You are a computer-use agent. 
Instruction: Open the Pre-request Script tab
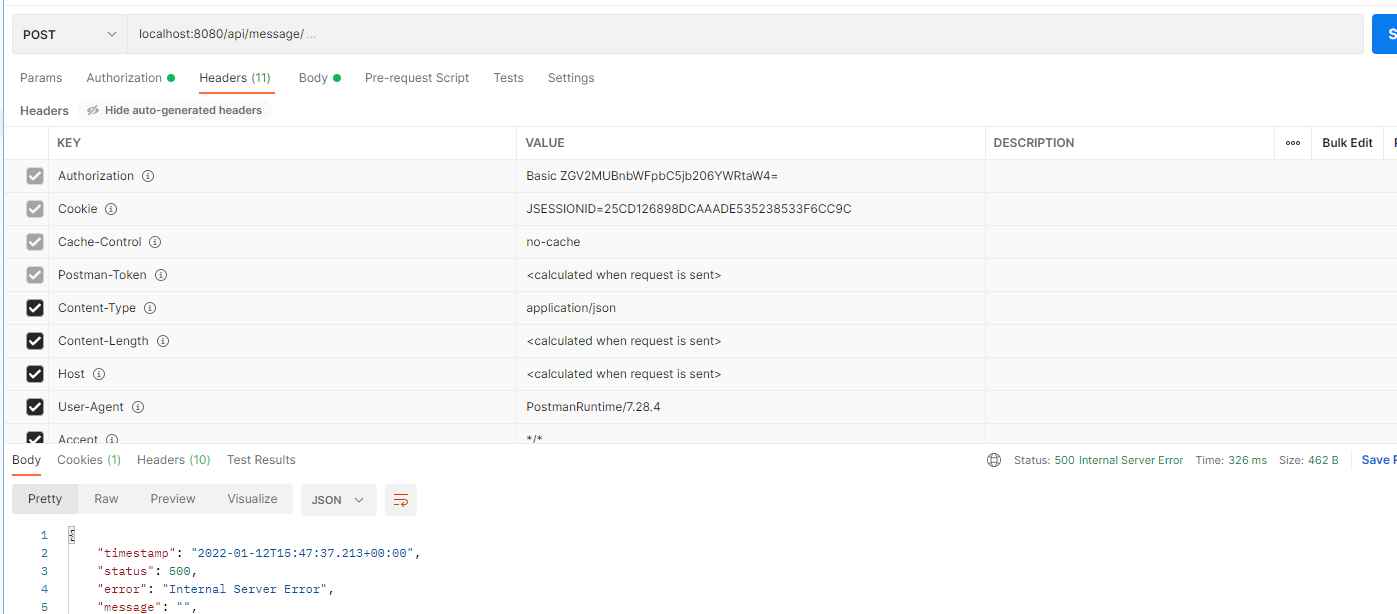click(x=416, y=78)
